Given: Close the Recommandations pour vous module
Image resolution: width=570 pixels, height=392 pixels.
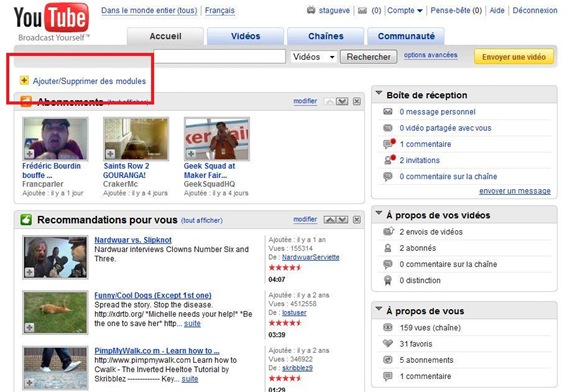Looking at the screenshot, I should tap(357, 220).
